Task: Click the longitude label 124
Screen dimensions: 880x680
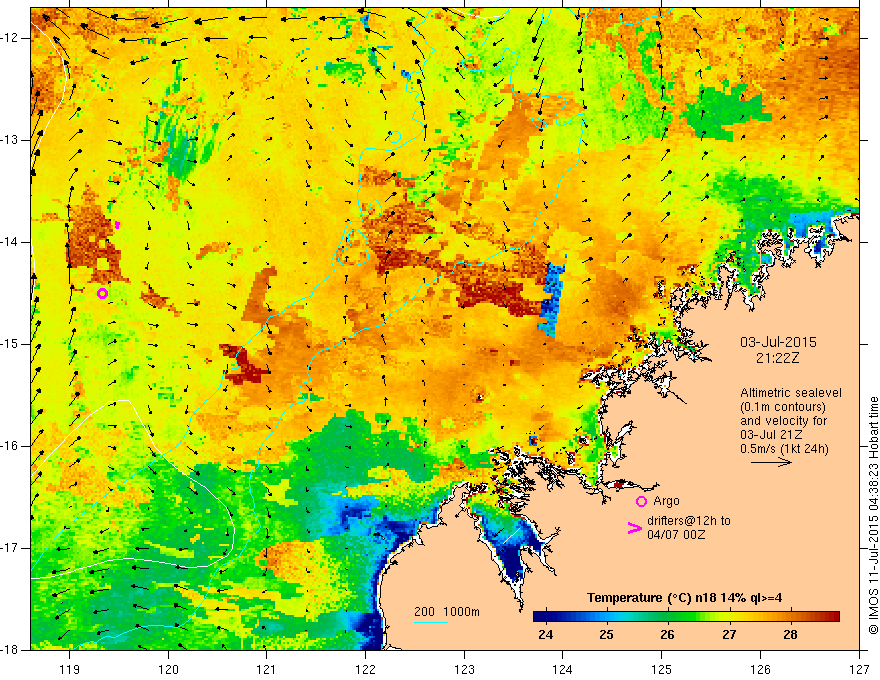Action: click(563, 669)
